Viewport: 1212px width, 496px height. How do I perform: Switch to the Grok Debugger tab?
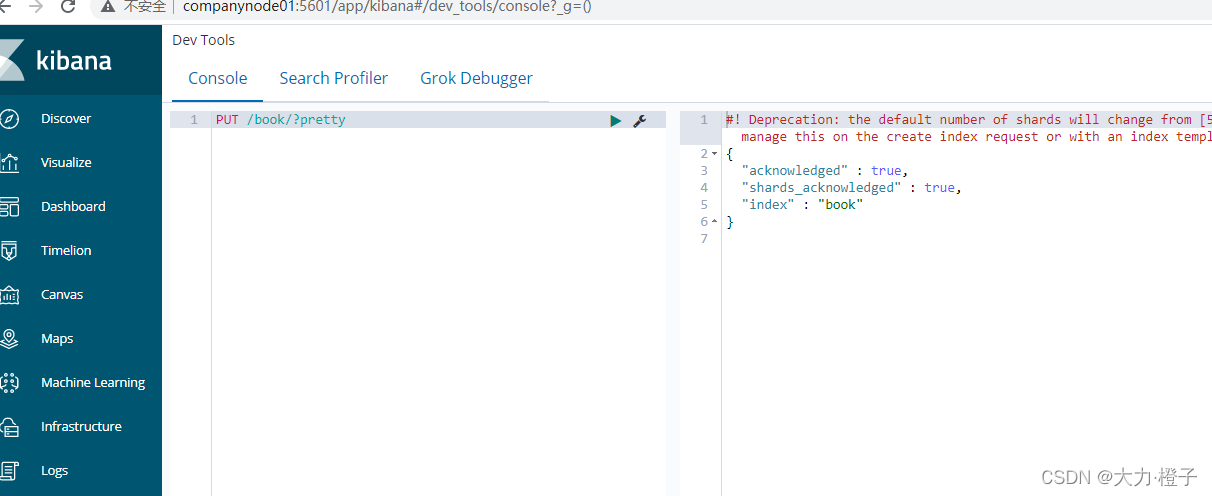tap(476, 78)
